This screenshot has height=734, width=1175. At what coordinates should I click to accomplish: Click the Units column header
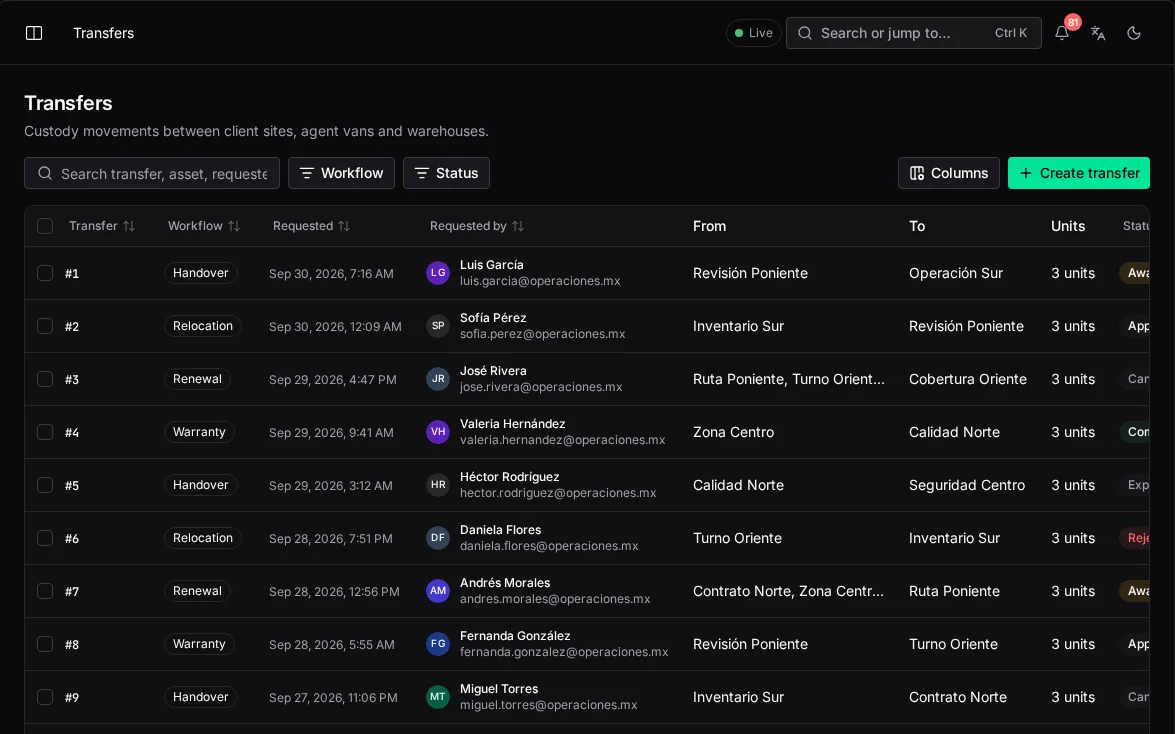tap(1068, 226)
